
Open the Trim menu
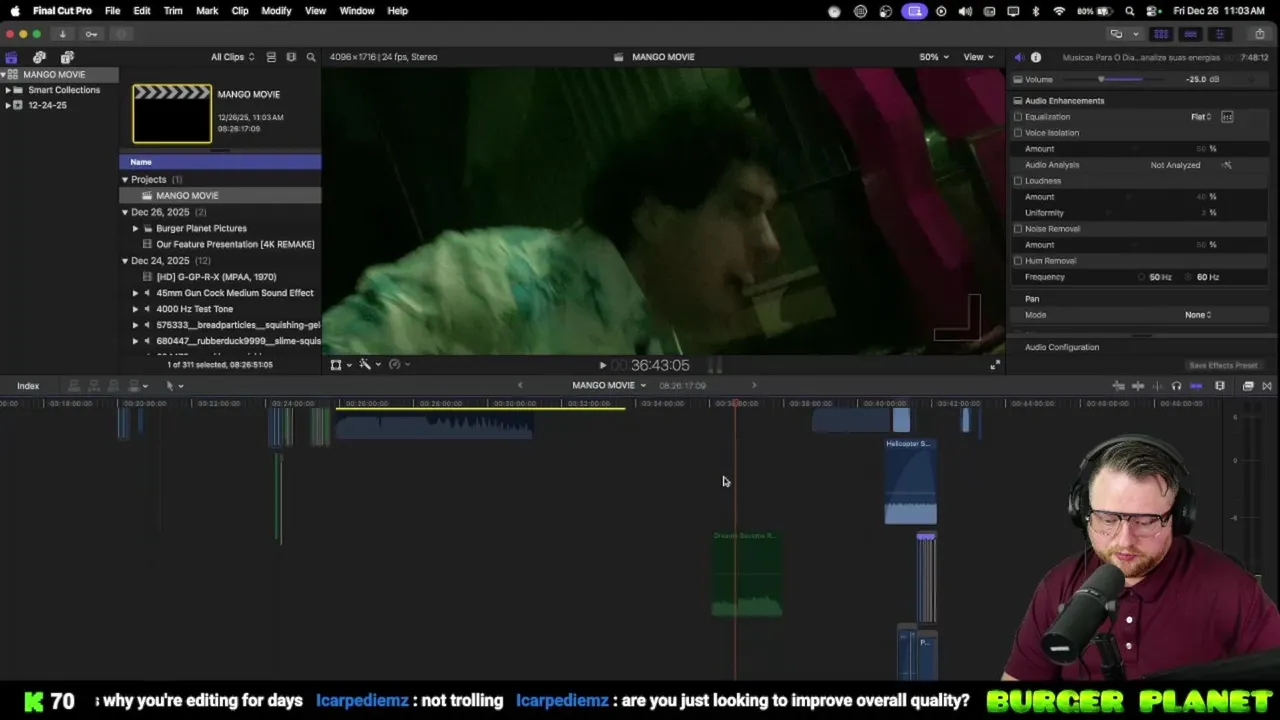tap(173, 11)
